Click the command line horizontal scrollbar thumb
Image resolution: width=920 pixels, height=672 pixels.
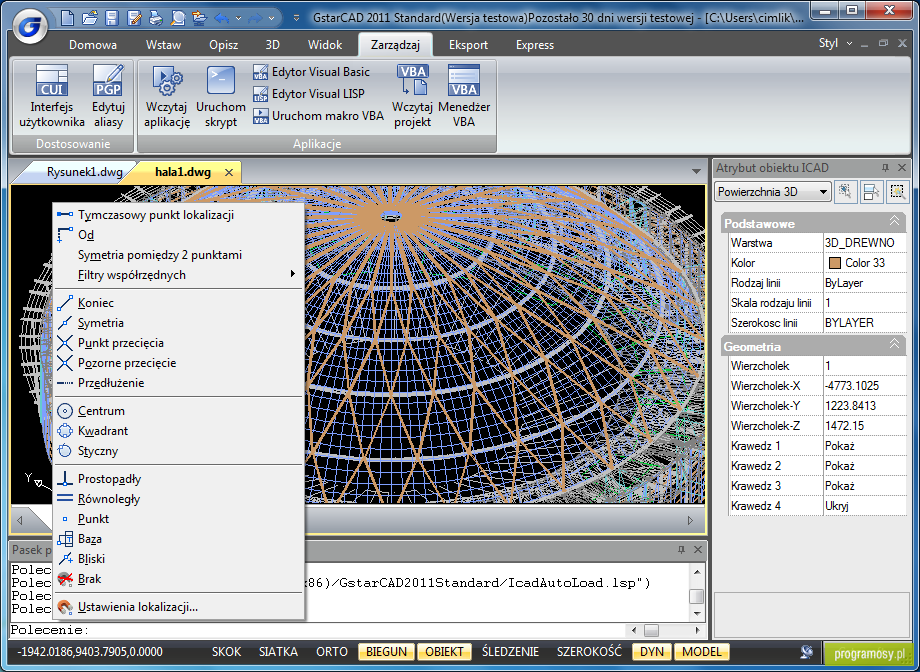651,630
